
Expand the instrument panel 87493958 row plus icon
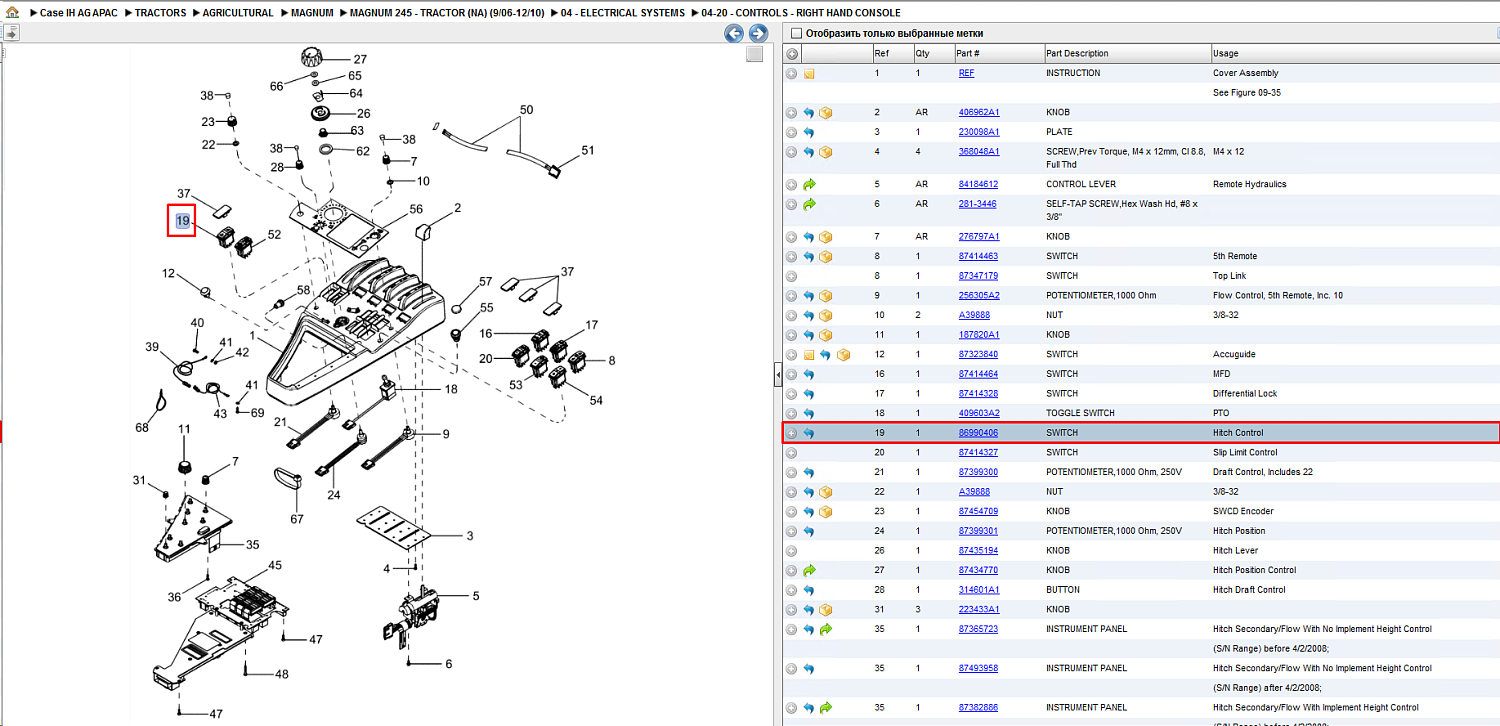(x=792, y=668)
